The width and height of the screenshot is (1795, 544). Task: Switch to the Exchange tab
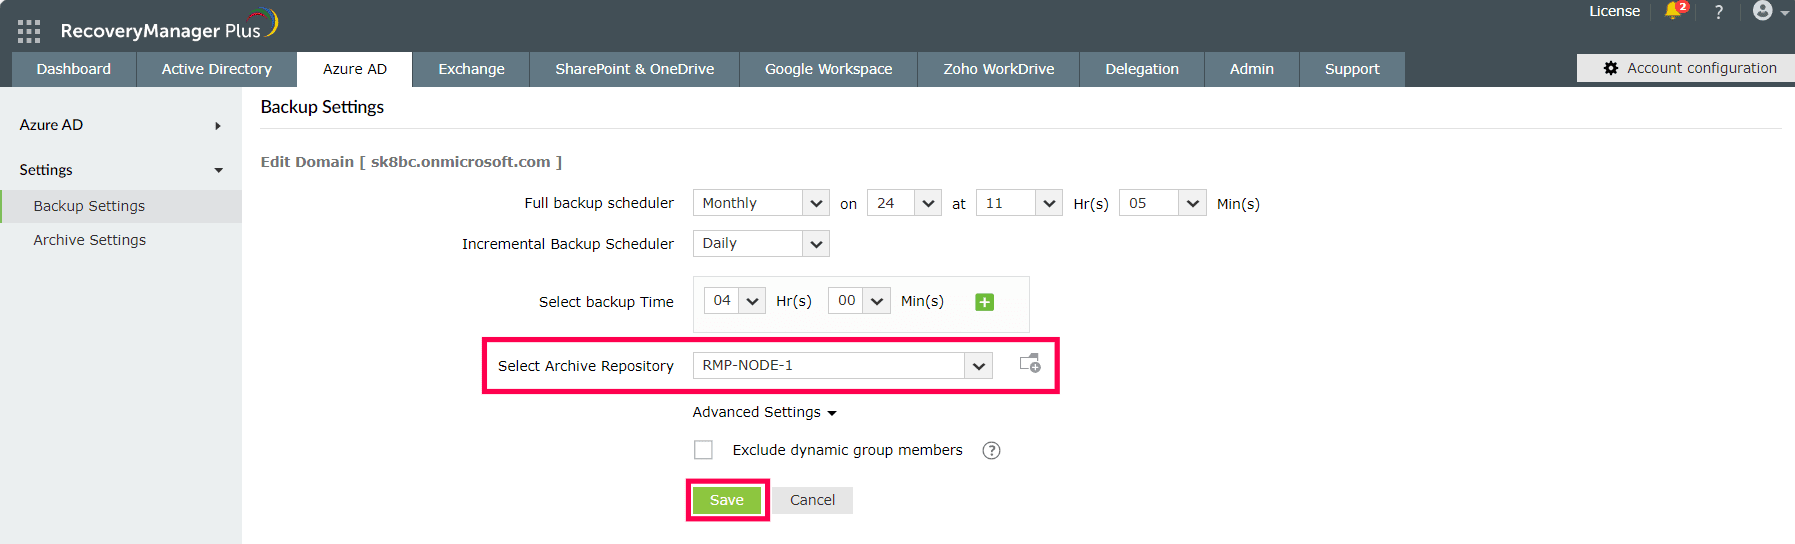(x=471, y=69)
